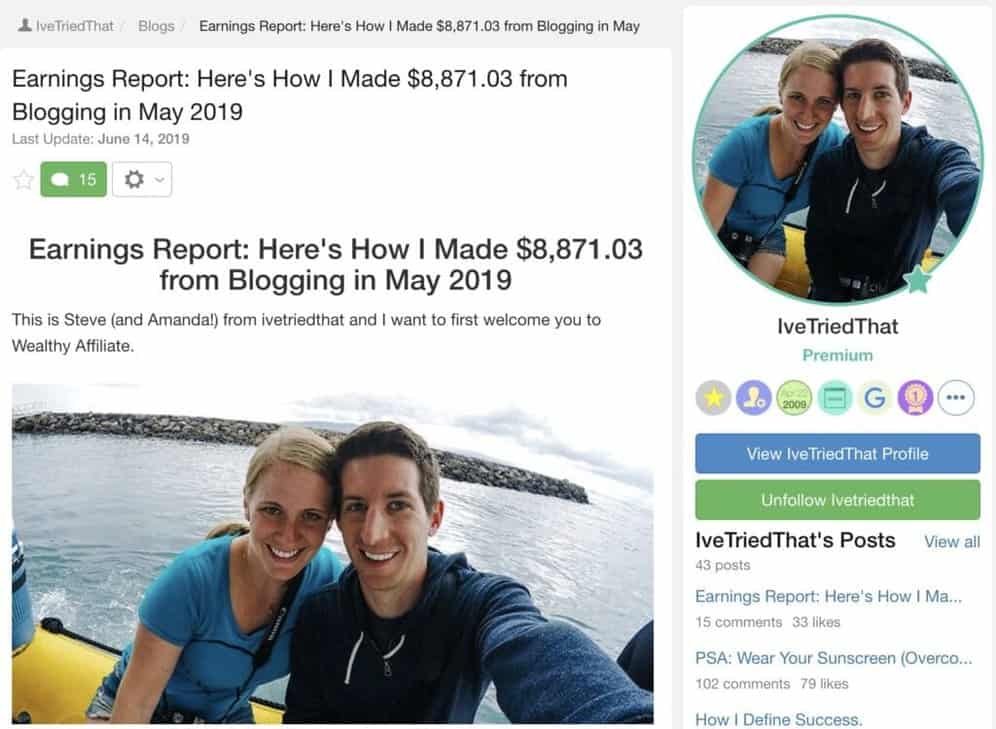The height and width of the screenshot is (729, 996).
Task: Click the 2009 member-since badge
Action: point(794,398)
